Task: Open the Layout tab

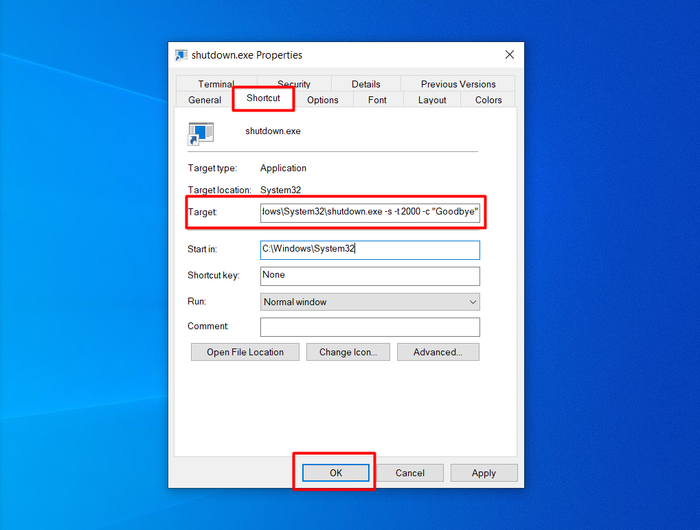Action: coord(432,100)
